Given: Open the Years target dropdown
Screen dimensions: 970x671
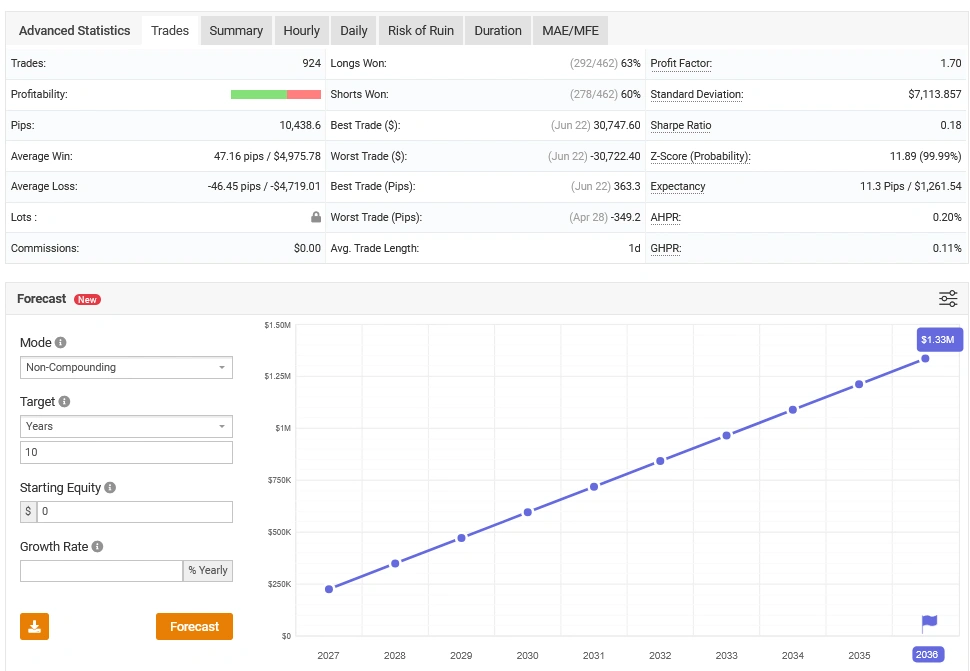Looking at the screenshot, I should tap(126, 426).
